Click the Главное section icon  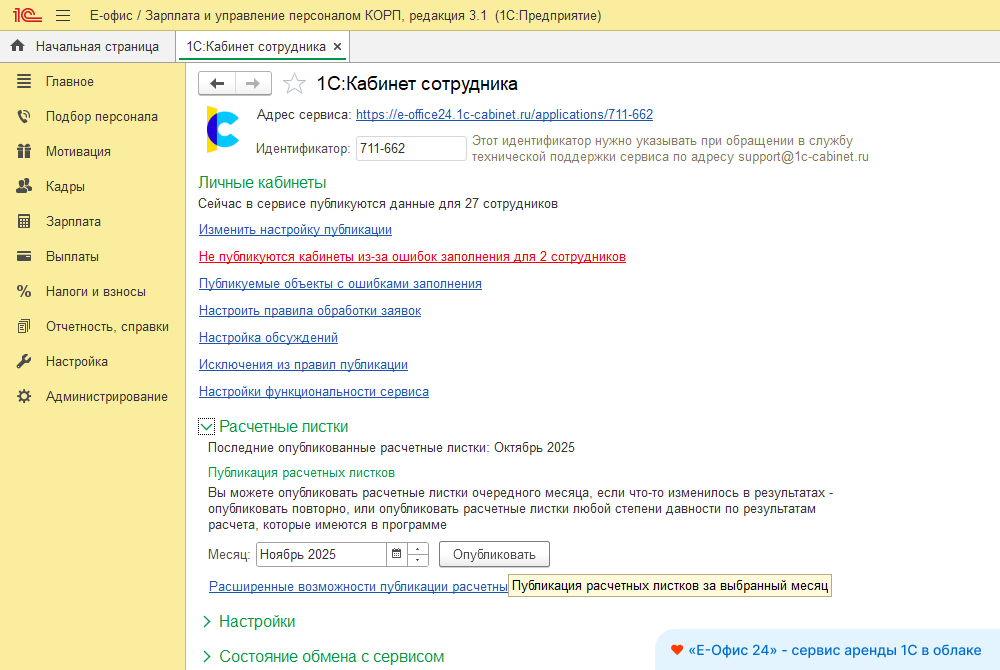tap(24, 81)
